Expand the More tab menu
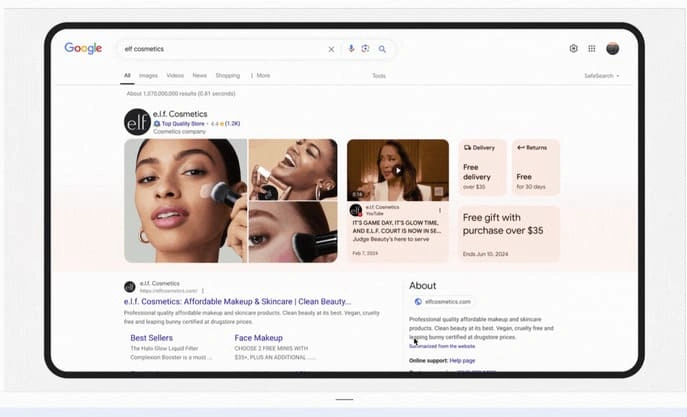Image resolution: width=687 pixels, height=417 pixels. click(x=261, y=75)
